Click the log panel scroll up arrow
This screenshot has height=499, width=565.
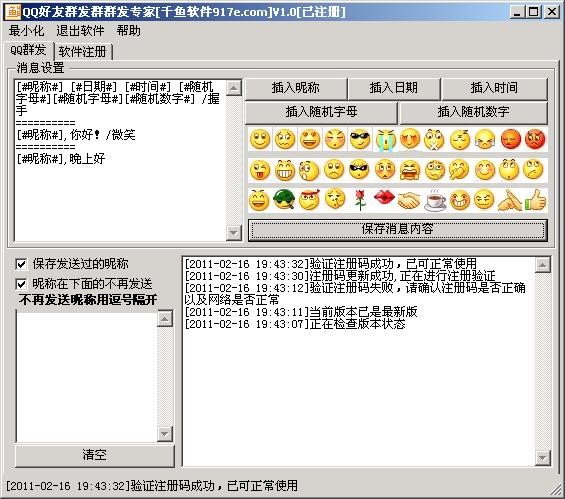543,265
